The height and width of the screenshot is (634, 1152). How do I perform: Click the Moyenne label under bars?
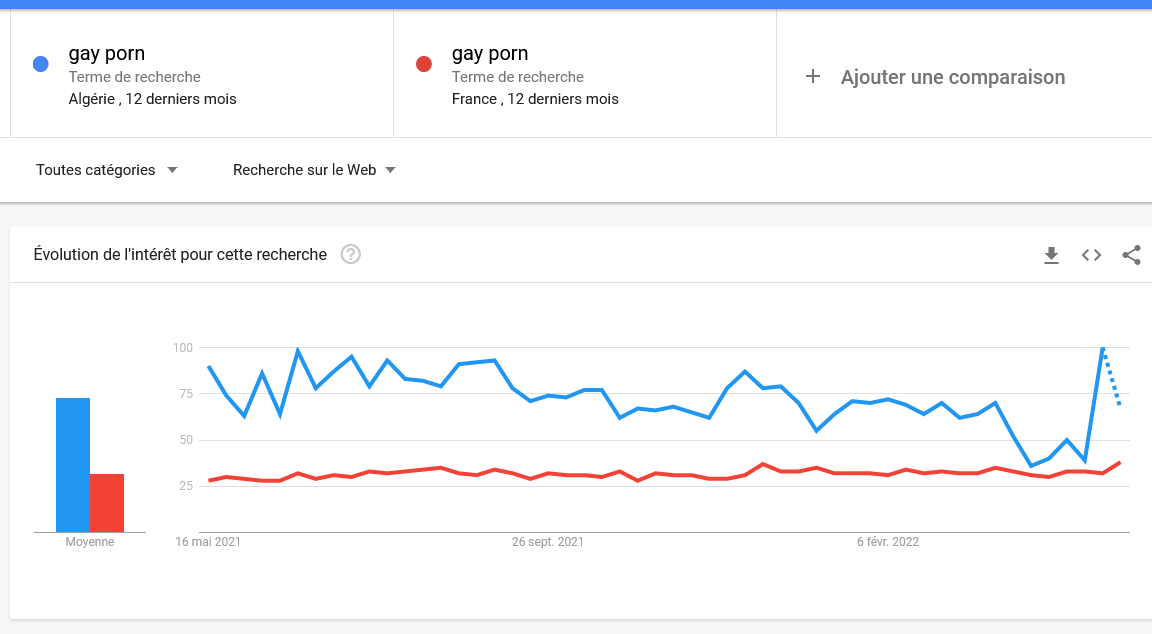[90, 542]
